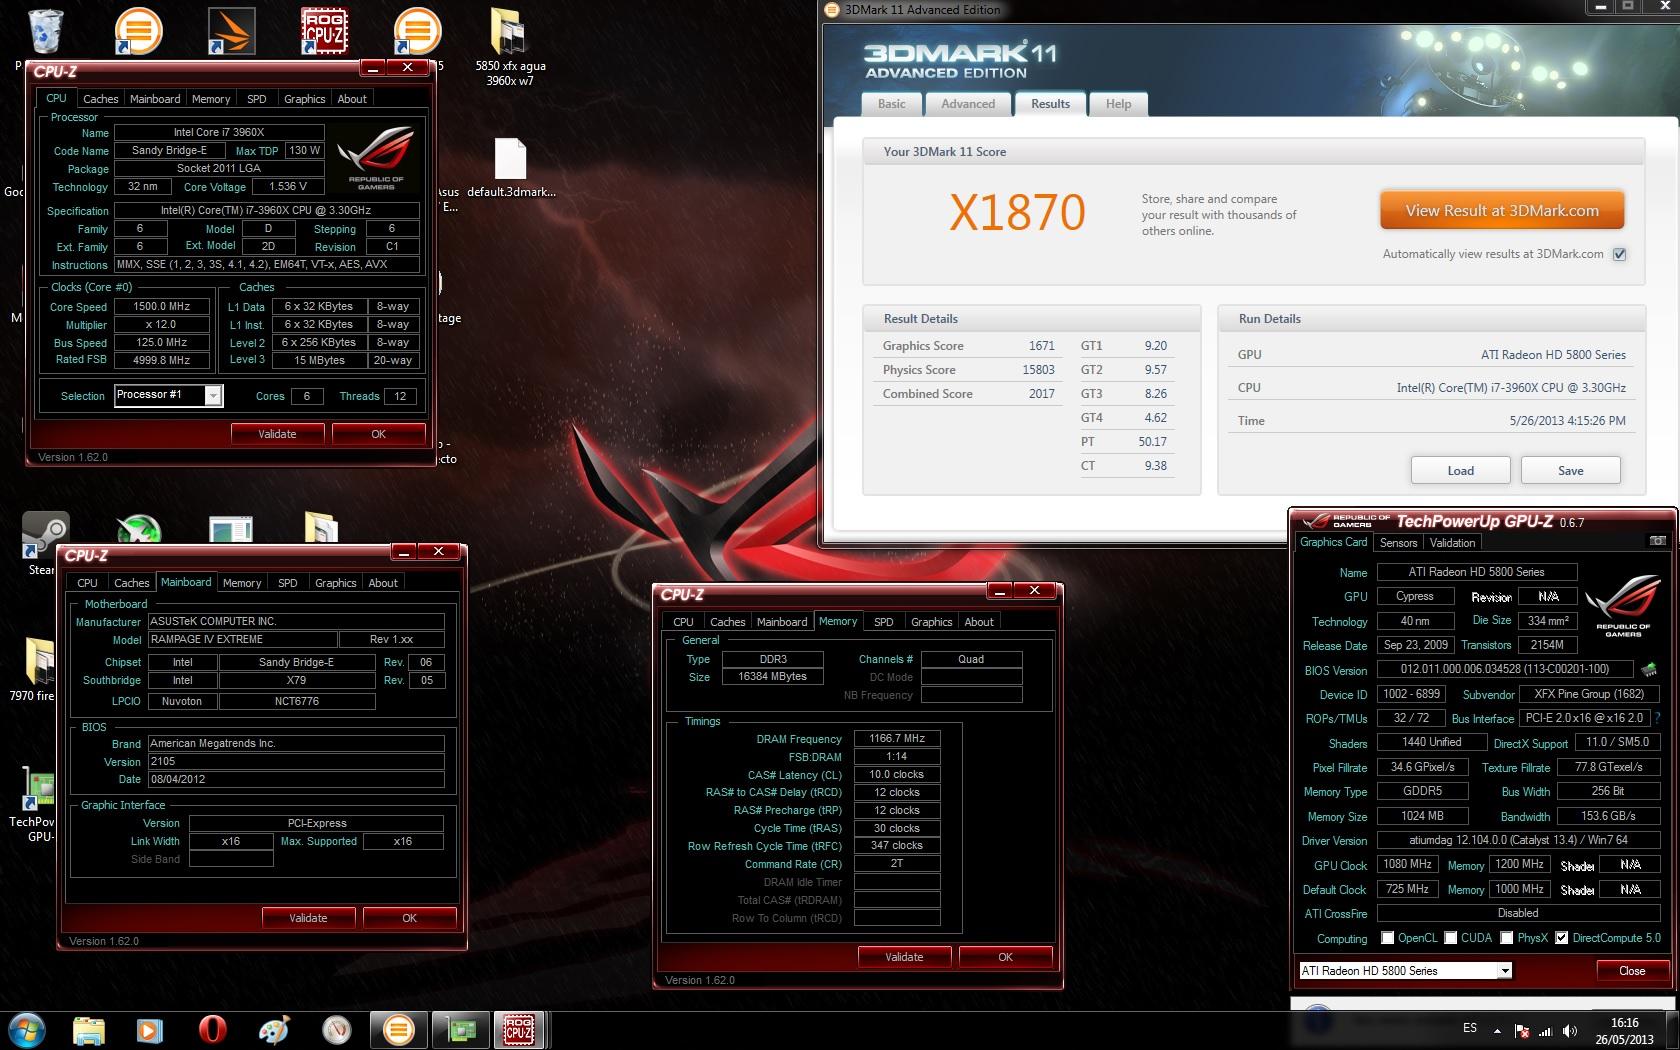The image size is (1680, 1050).
Task: Open the Action Center flag in tray
Action: pos(1521,1030)
